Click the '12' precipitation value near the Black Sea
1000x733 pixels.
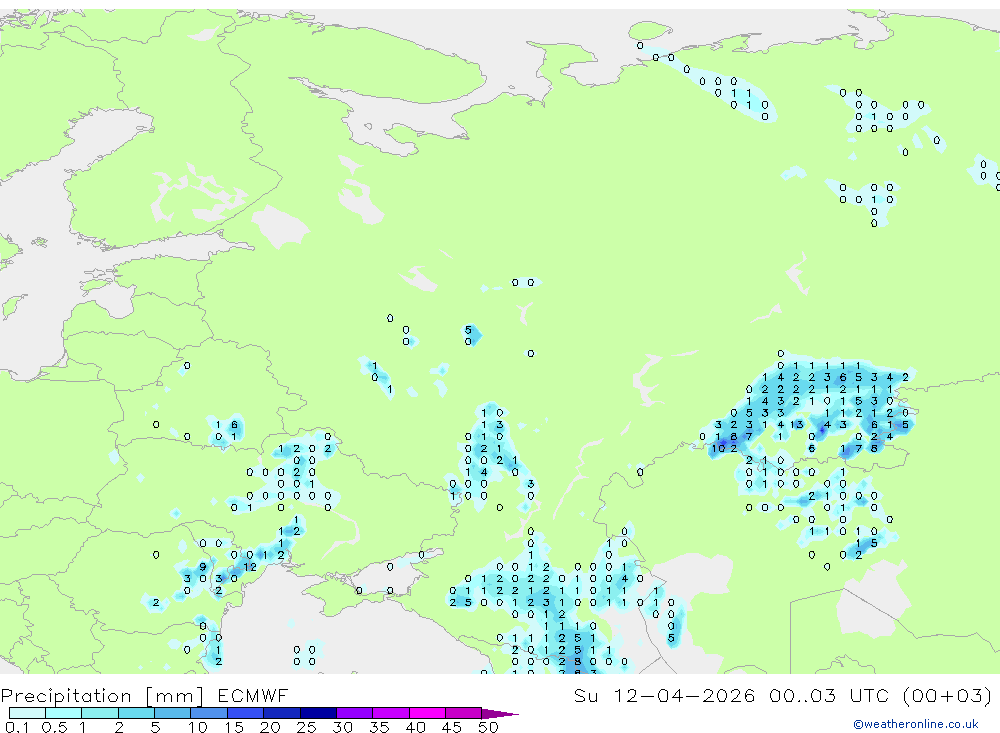[x=249, y=567]
